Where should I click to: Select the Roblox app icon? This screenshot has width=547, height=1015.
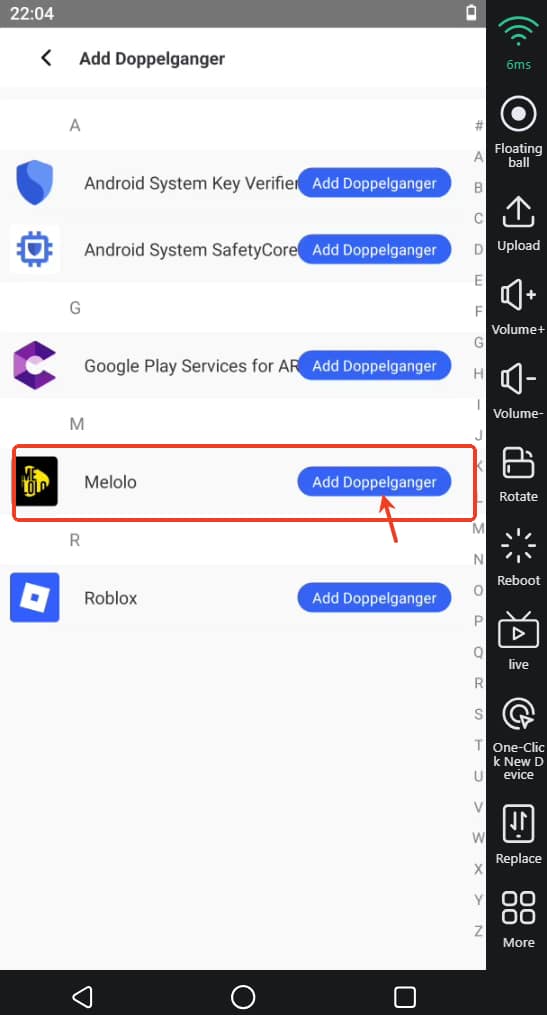coord(34,597)
